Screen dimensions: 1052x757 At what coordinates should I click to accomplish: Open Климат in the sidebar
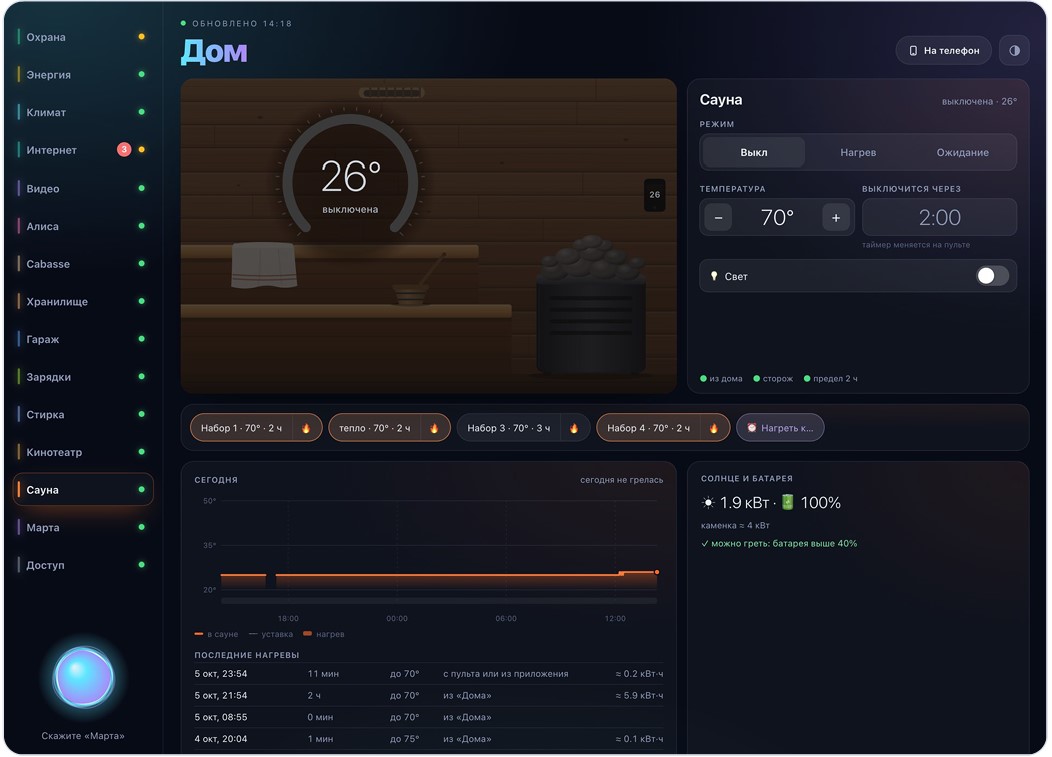pyautogui.click(x=83, y=112)
